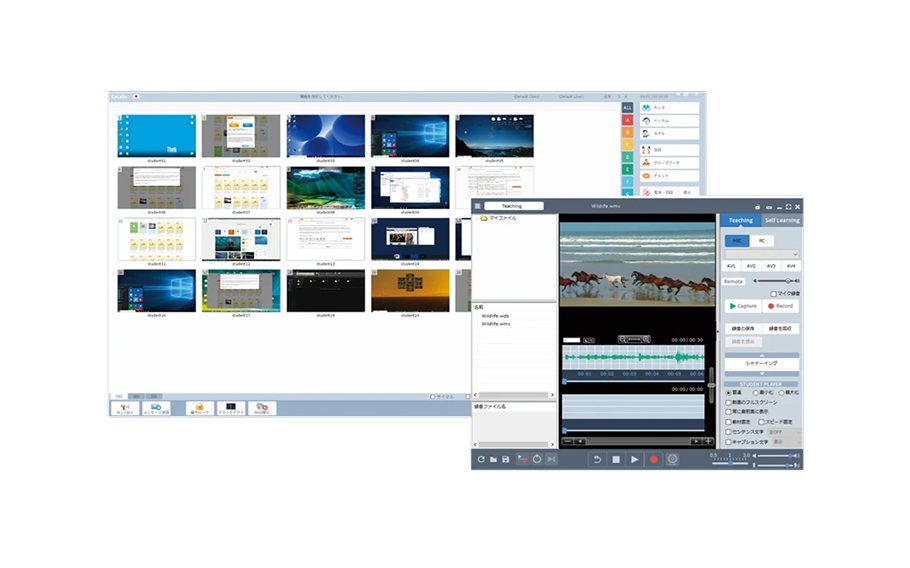
Task: Click the Remote volume slider
Action: click(774, 281)
